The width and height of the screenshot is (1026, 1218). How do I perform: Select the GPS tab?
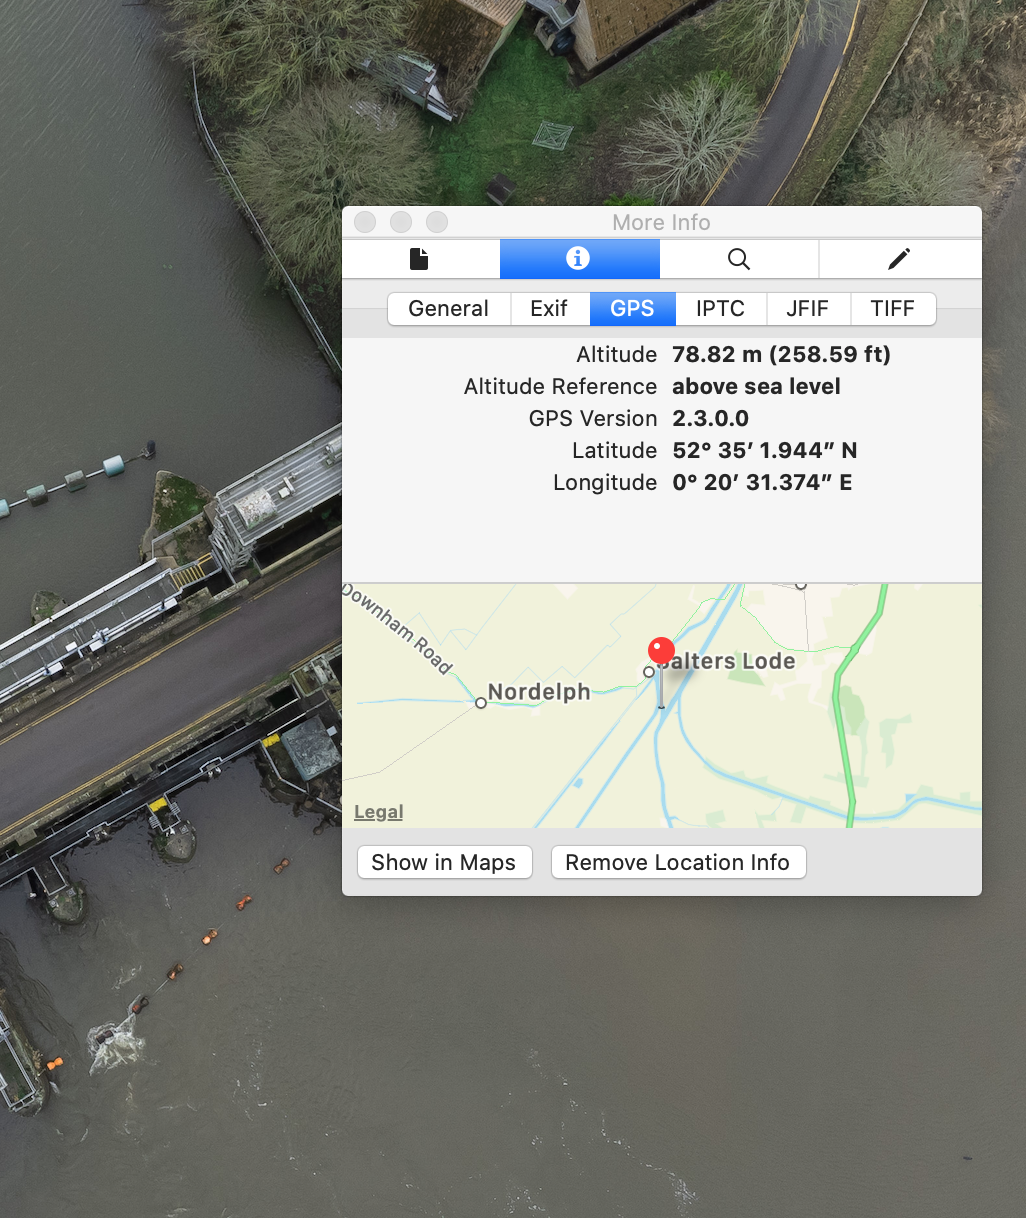pos(632,309)
